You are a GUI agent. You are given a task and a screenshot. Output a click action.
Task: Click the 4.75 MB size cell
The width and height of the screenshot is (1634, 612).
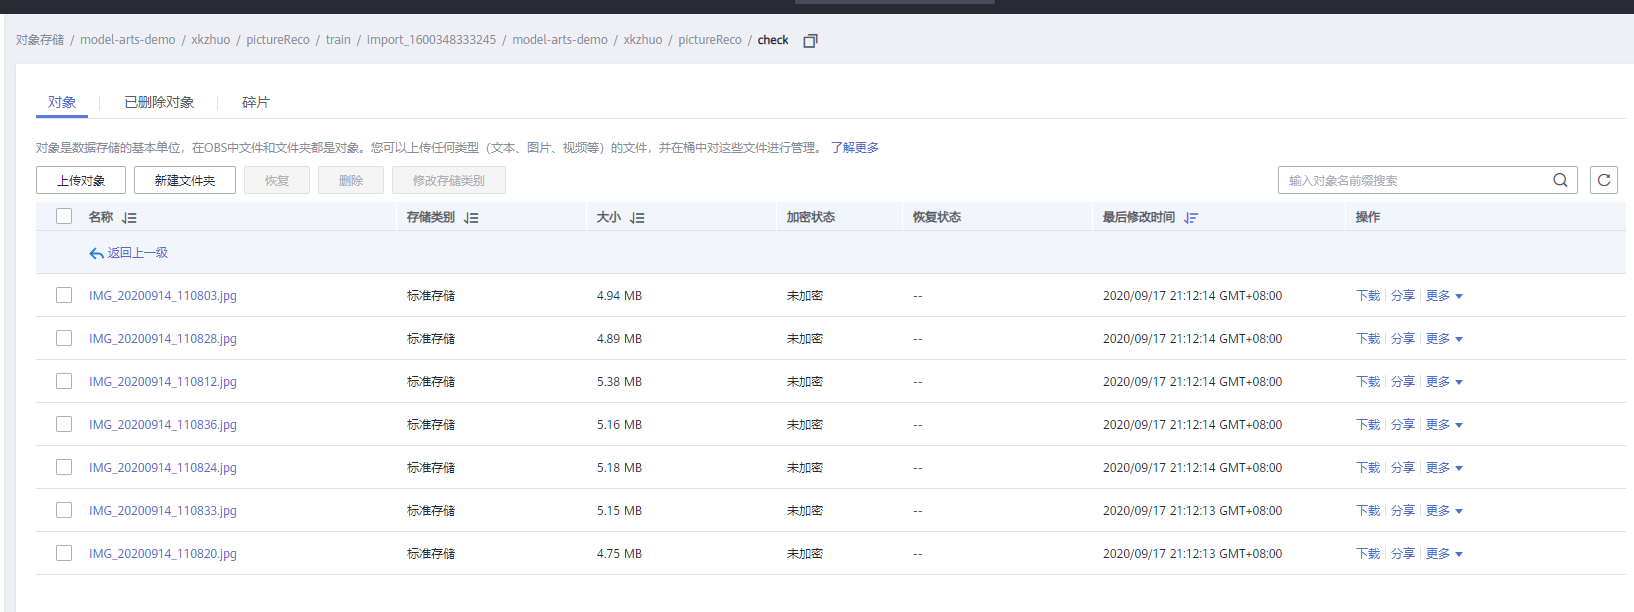tap(619, 554)
